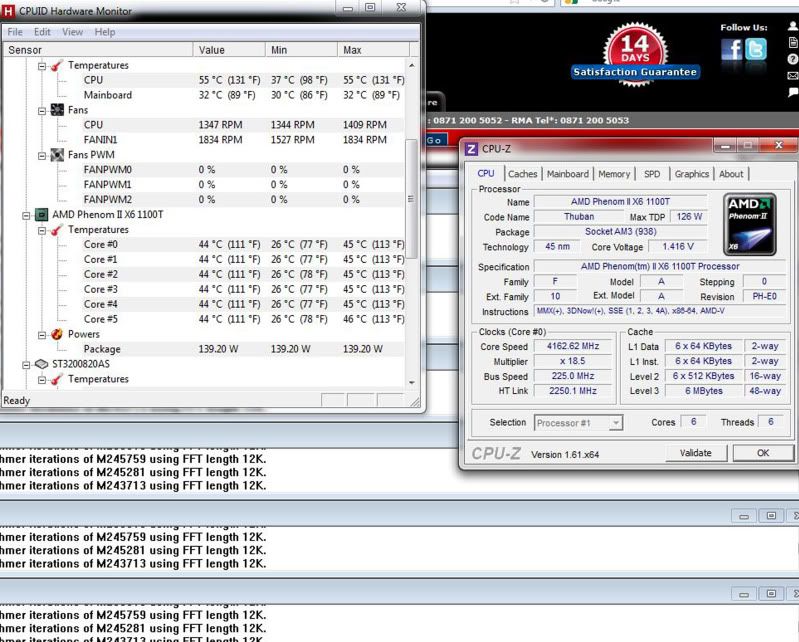Select the CPU tab in CPU-Z
The width and height of the screenshot is (799, 642).
click(486, 173)
